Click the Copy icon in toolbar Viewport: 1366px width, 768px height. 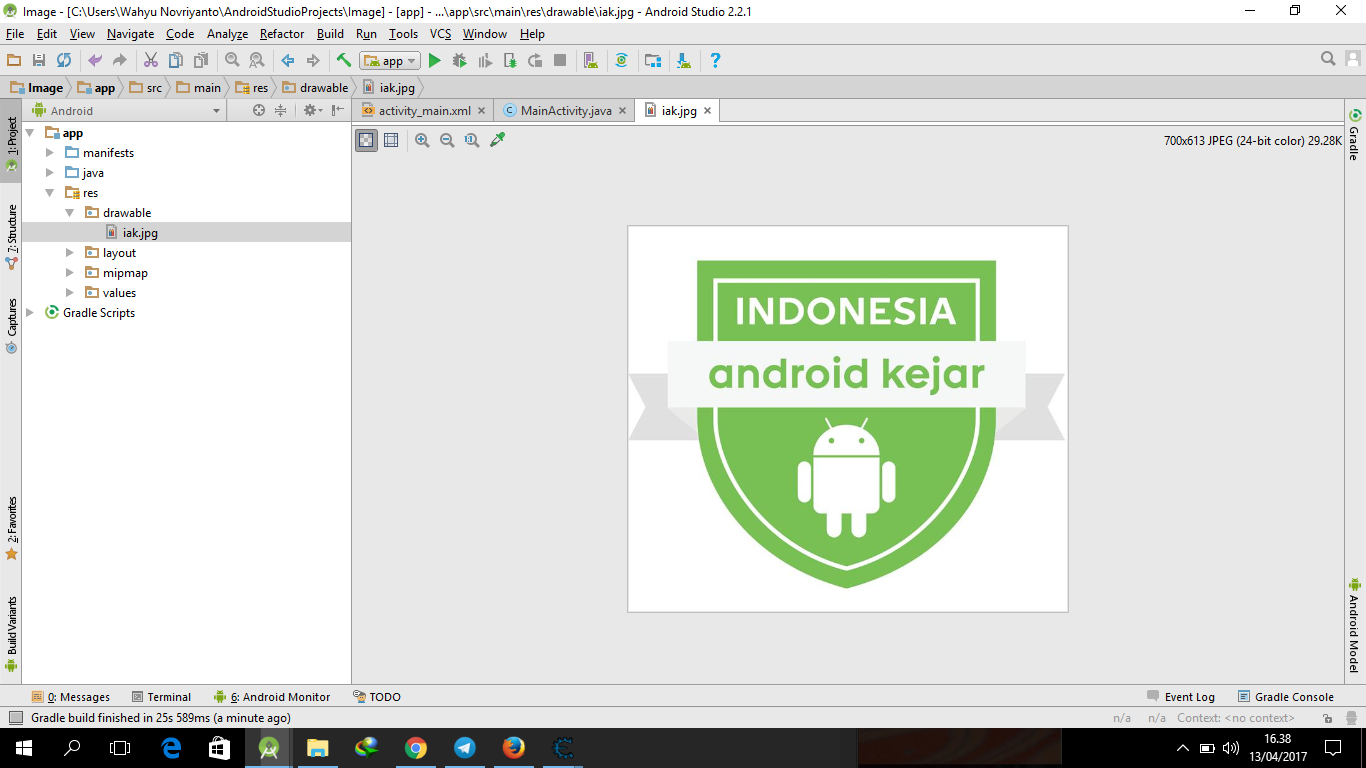click(x=176, y=60)
